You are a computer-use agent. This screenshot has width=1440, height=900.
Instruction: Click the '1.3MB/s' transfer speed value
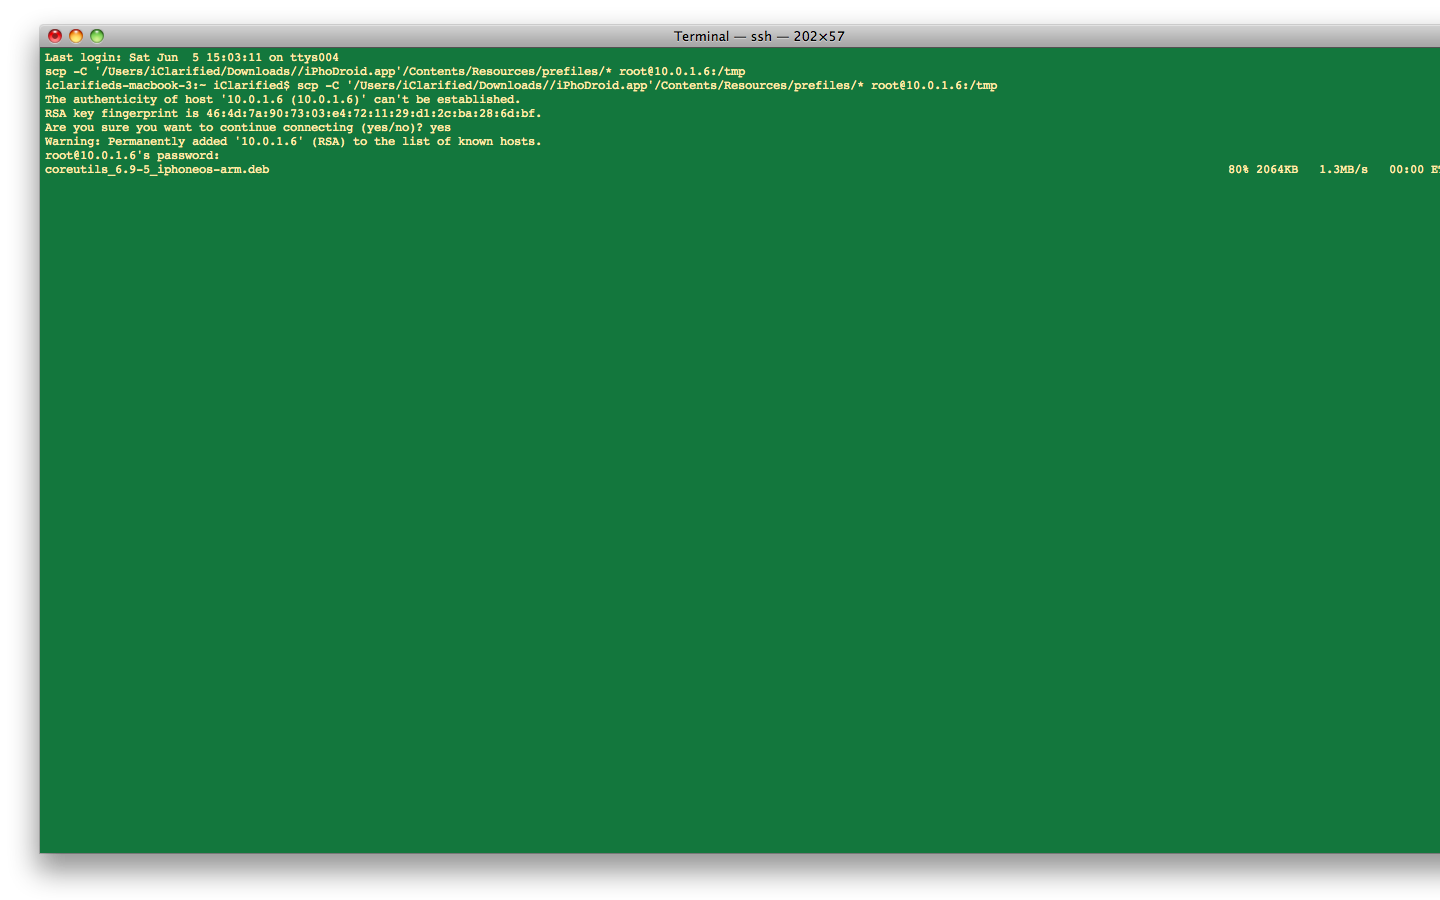pos(1343,170)
